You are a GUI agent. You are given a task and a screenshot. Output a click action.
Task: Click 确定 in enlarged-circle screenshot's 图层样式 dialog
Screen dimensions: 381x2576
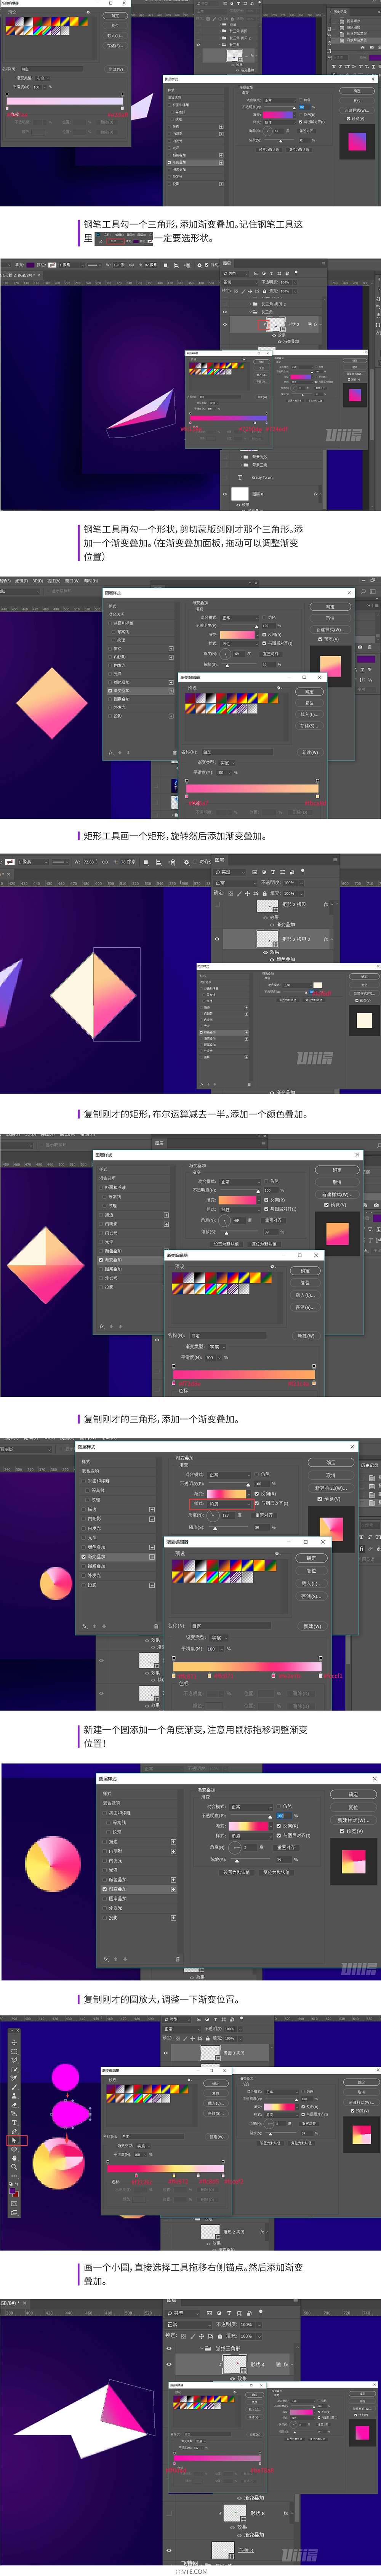point(353,1794)
